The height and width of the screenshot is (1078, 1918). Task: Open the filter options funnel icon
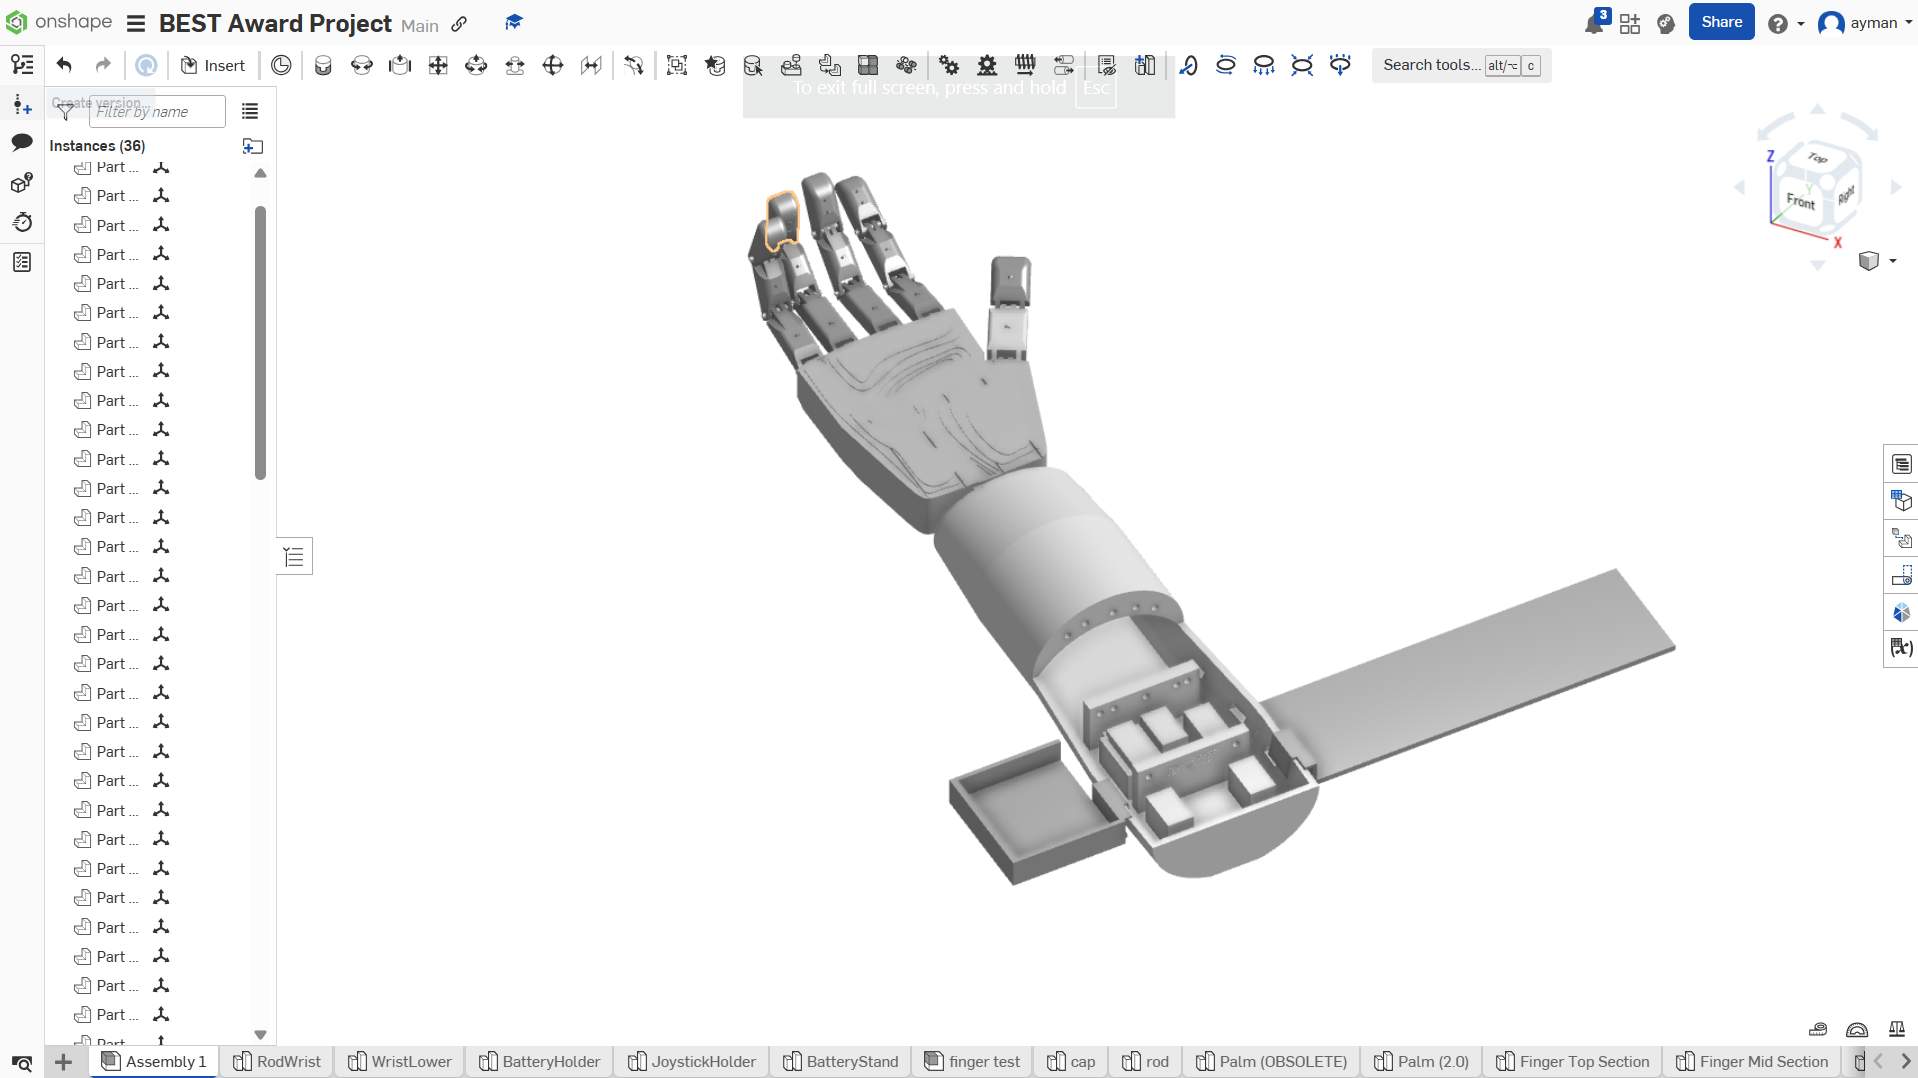pos(65,111)
